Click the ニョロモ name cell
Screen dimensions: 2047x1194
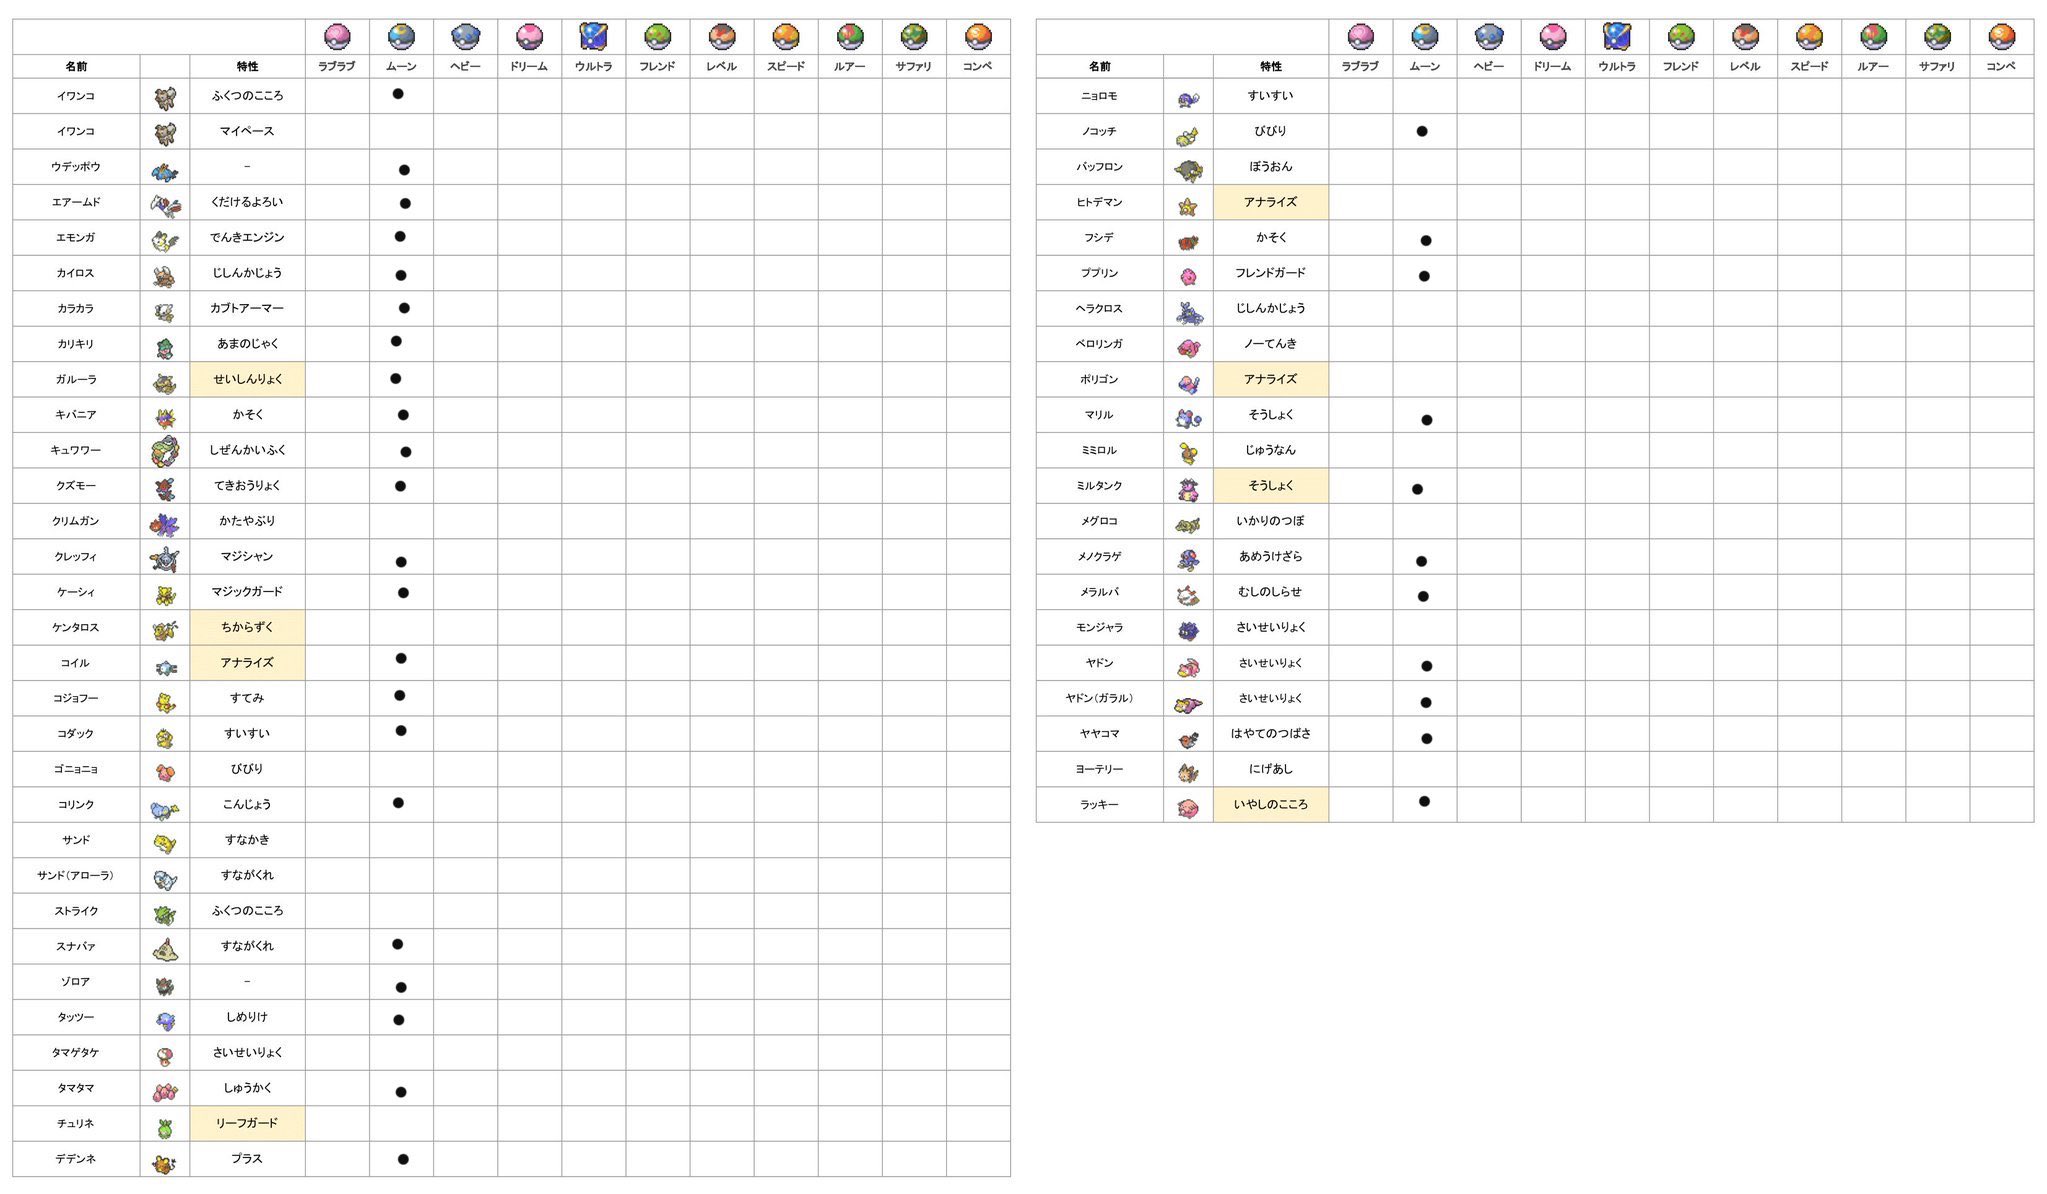click(1099, 96)
